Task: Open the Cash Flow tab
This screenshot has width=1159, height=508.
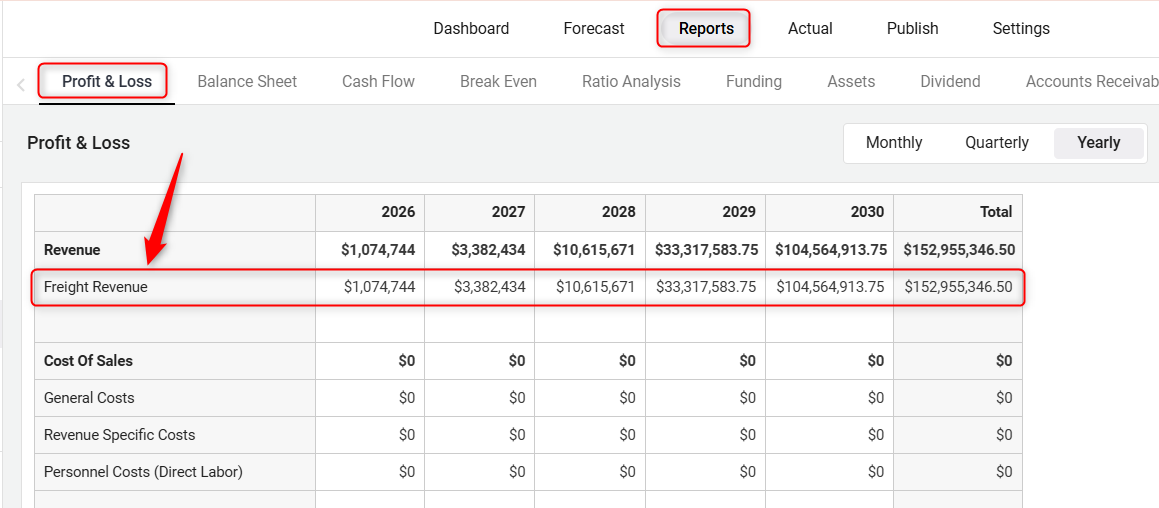Action: (378, 81)
